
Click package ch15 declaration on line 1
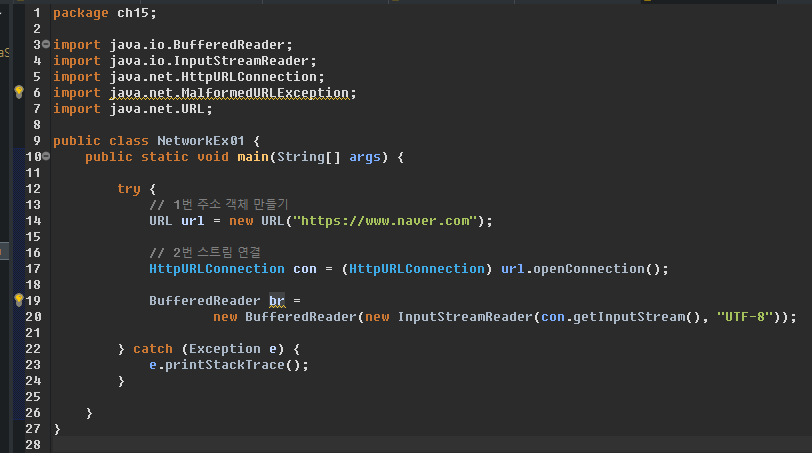pyautogui.click(x=105, y=13)
